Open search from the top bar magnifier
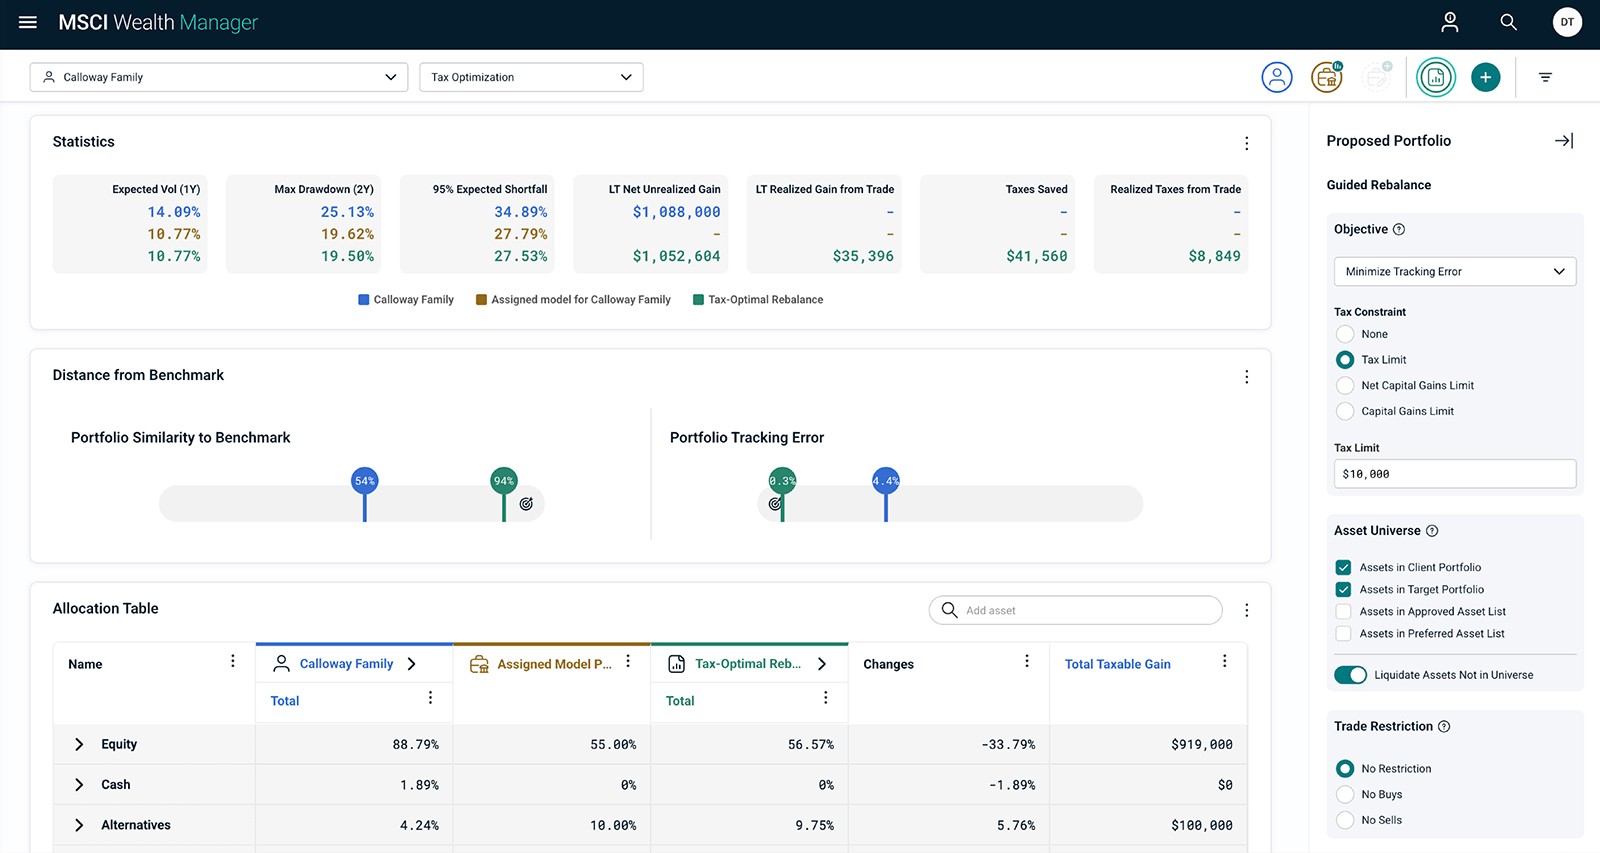The image size is (1600, 853). (x=1508, y=22)
